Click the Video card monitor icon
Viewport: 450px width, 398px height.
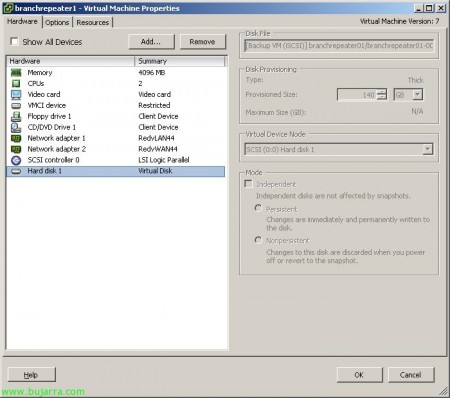coord(16,95)
